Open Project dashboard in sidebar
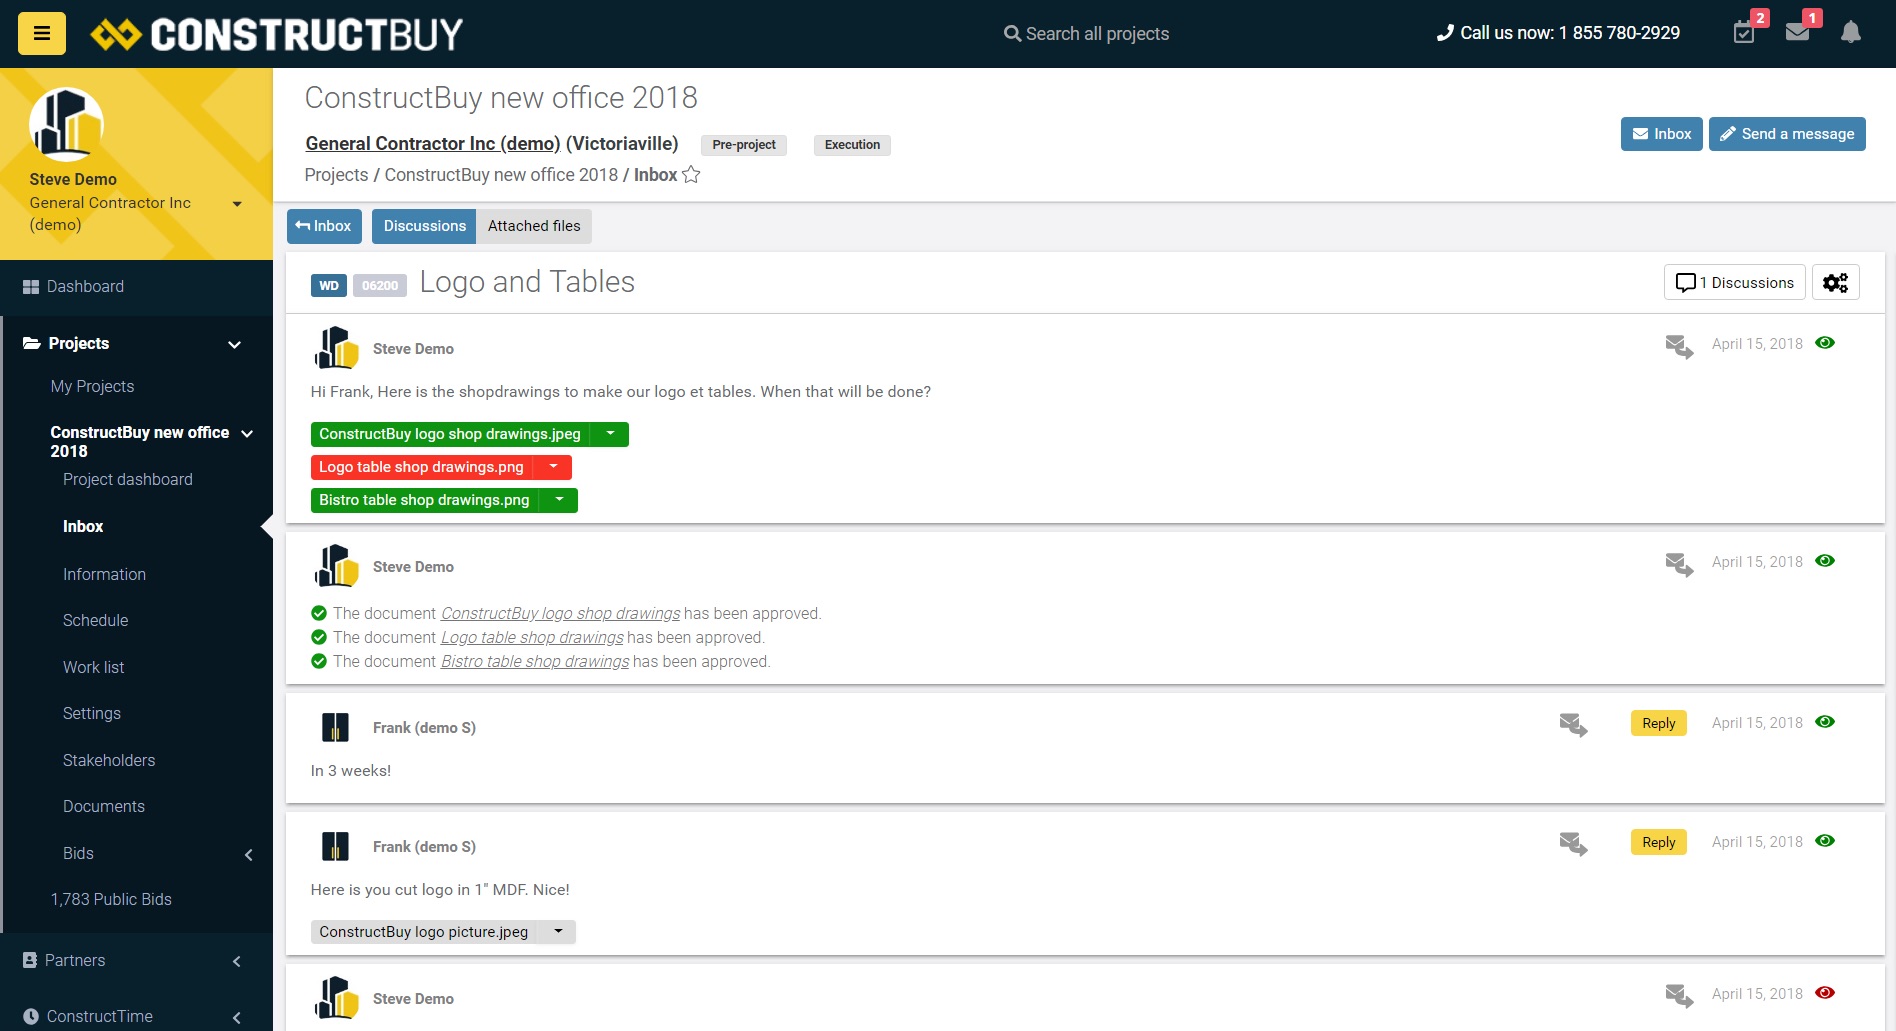The height and width of the screenshot is (1031, 1896). (128, 480)
